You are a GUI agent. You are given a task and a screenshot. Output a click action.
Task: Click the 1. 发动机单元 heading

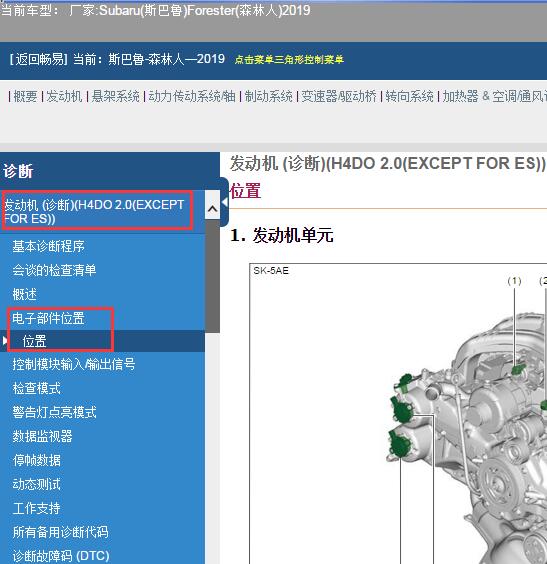(282, 236)
